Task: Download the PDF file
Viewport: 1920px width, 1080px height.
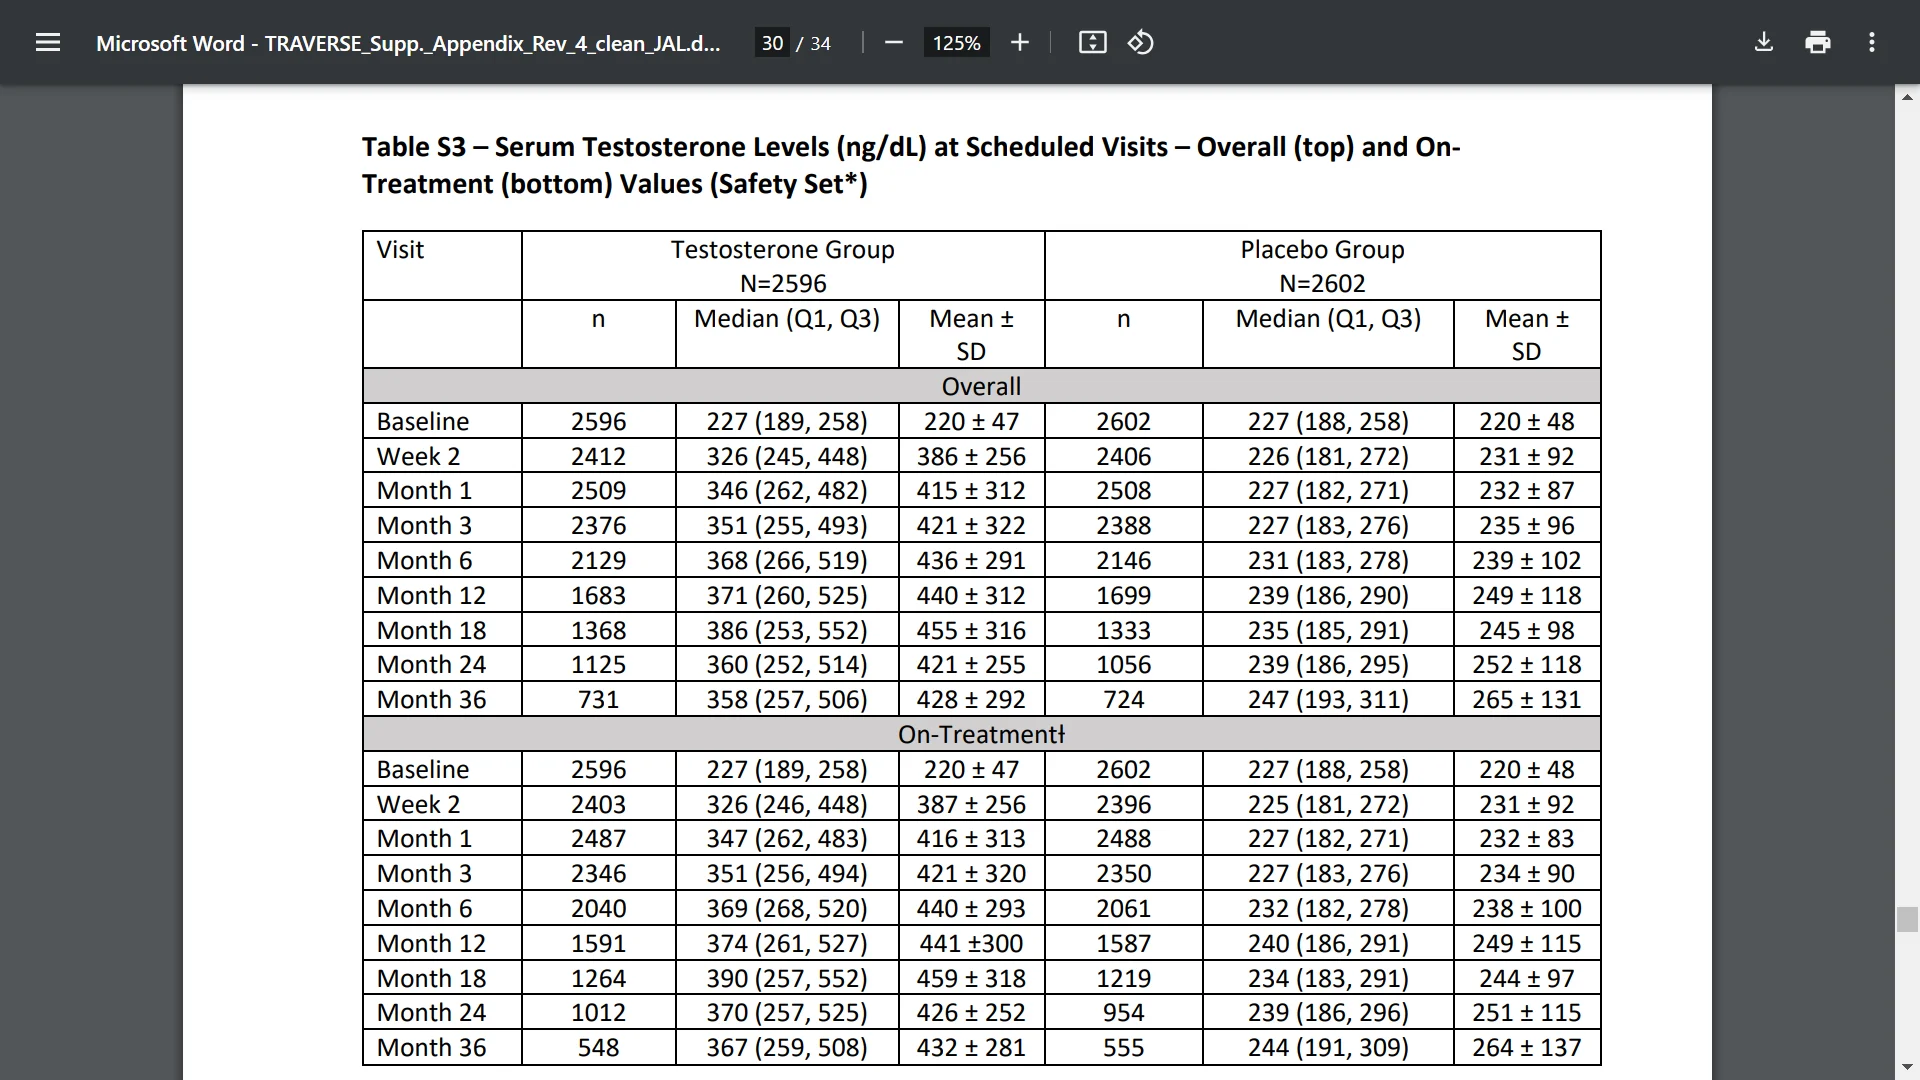Action: point(1764,43)
